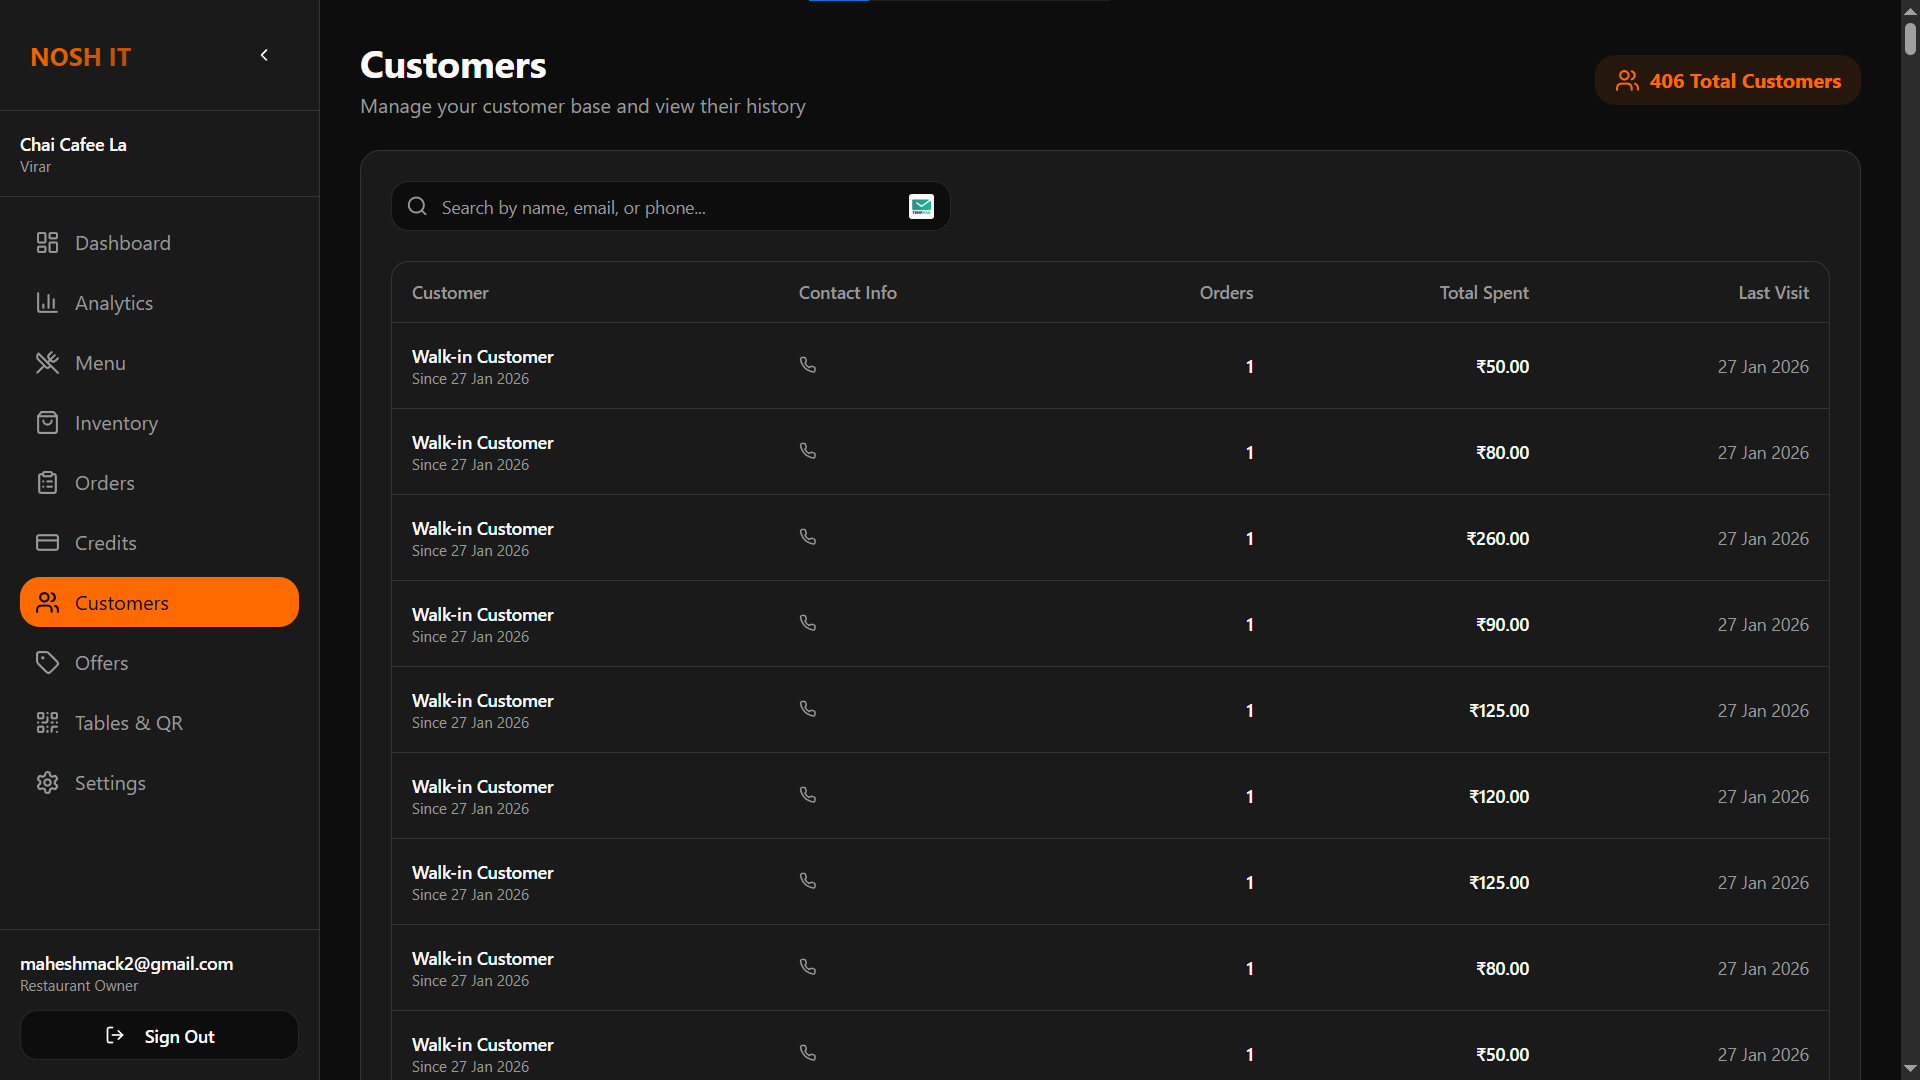The image size is (1920, 1080).
Task: Open Inventory via its bag icon
Action: (x=47, y=422)
